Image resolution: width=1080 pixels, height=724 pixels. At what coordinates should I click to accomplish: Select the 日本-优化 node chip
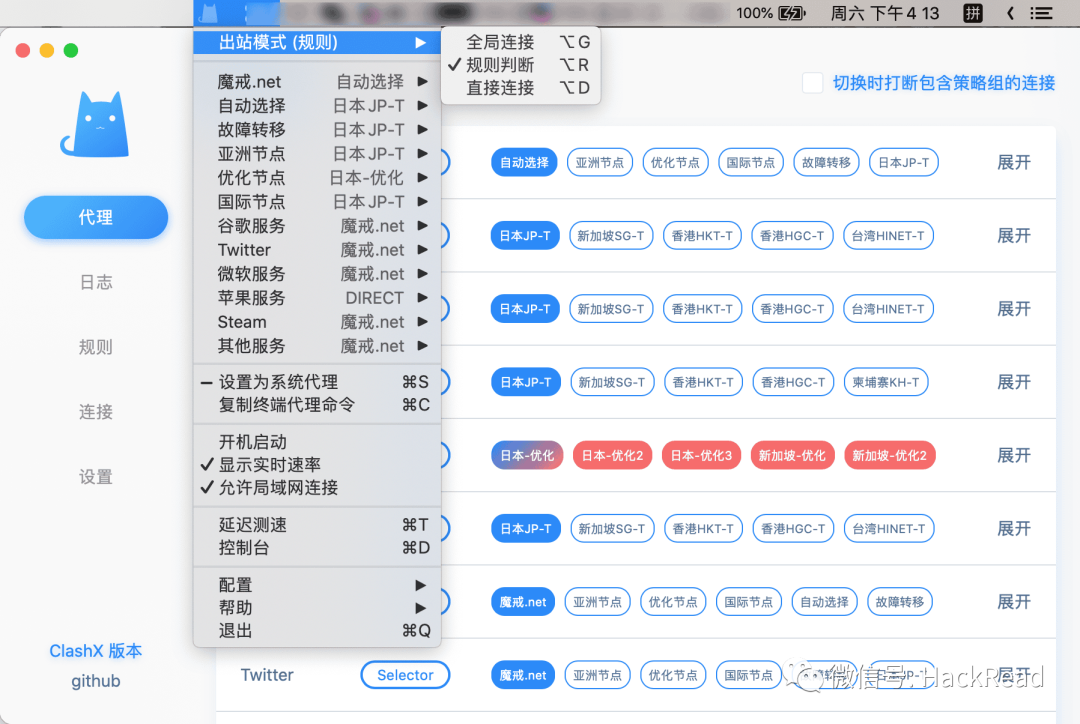[x=527, y=455]
